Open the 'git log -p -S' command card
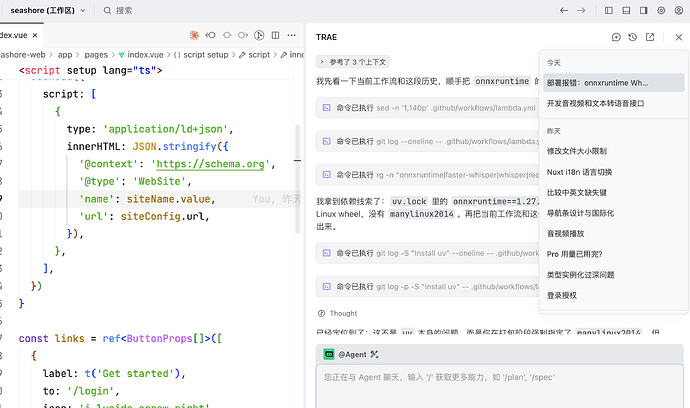 click(x=428, y=287)
